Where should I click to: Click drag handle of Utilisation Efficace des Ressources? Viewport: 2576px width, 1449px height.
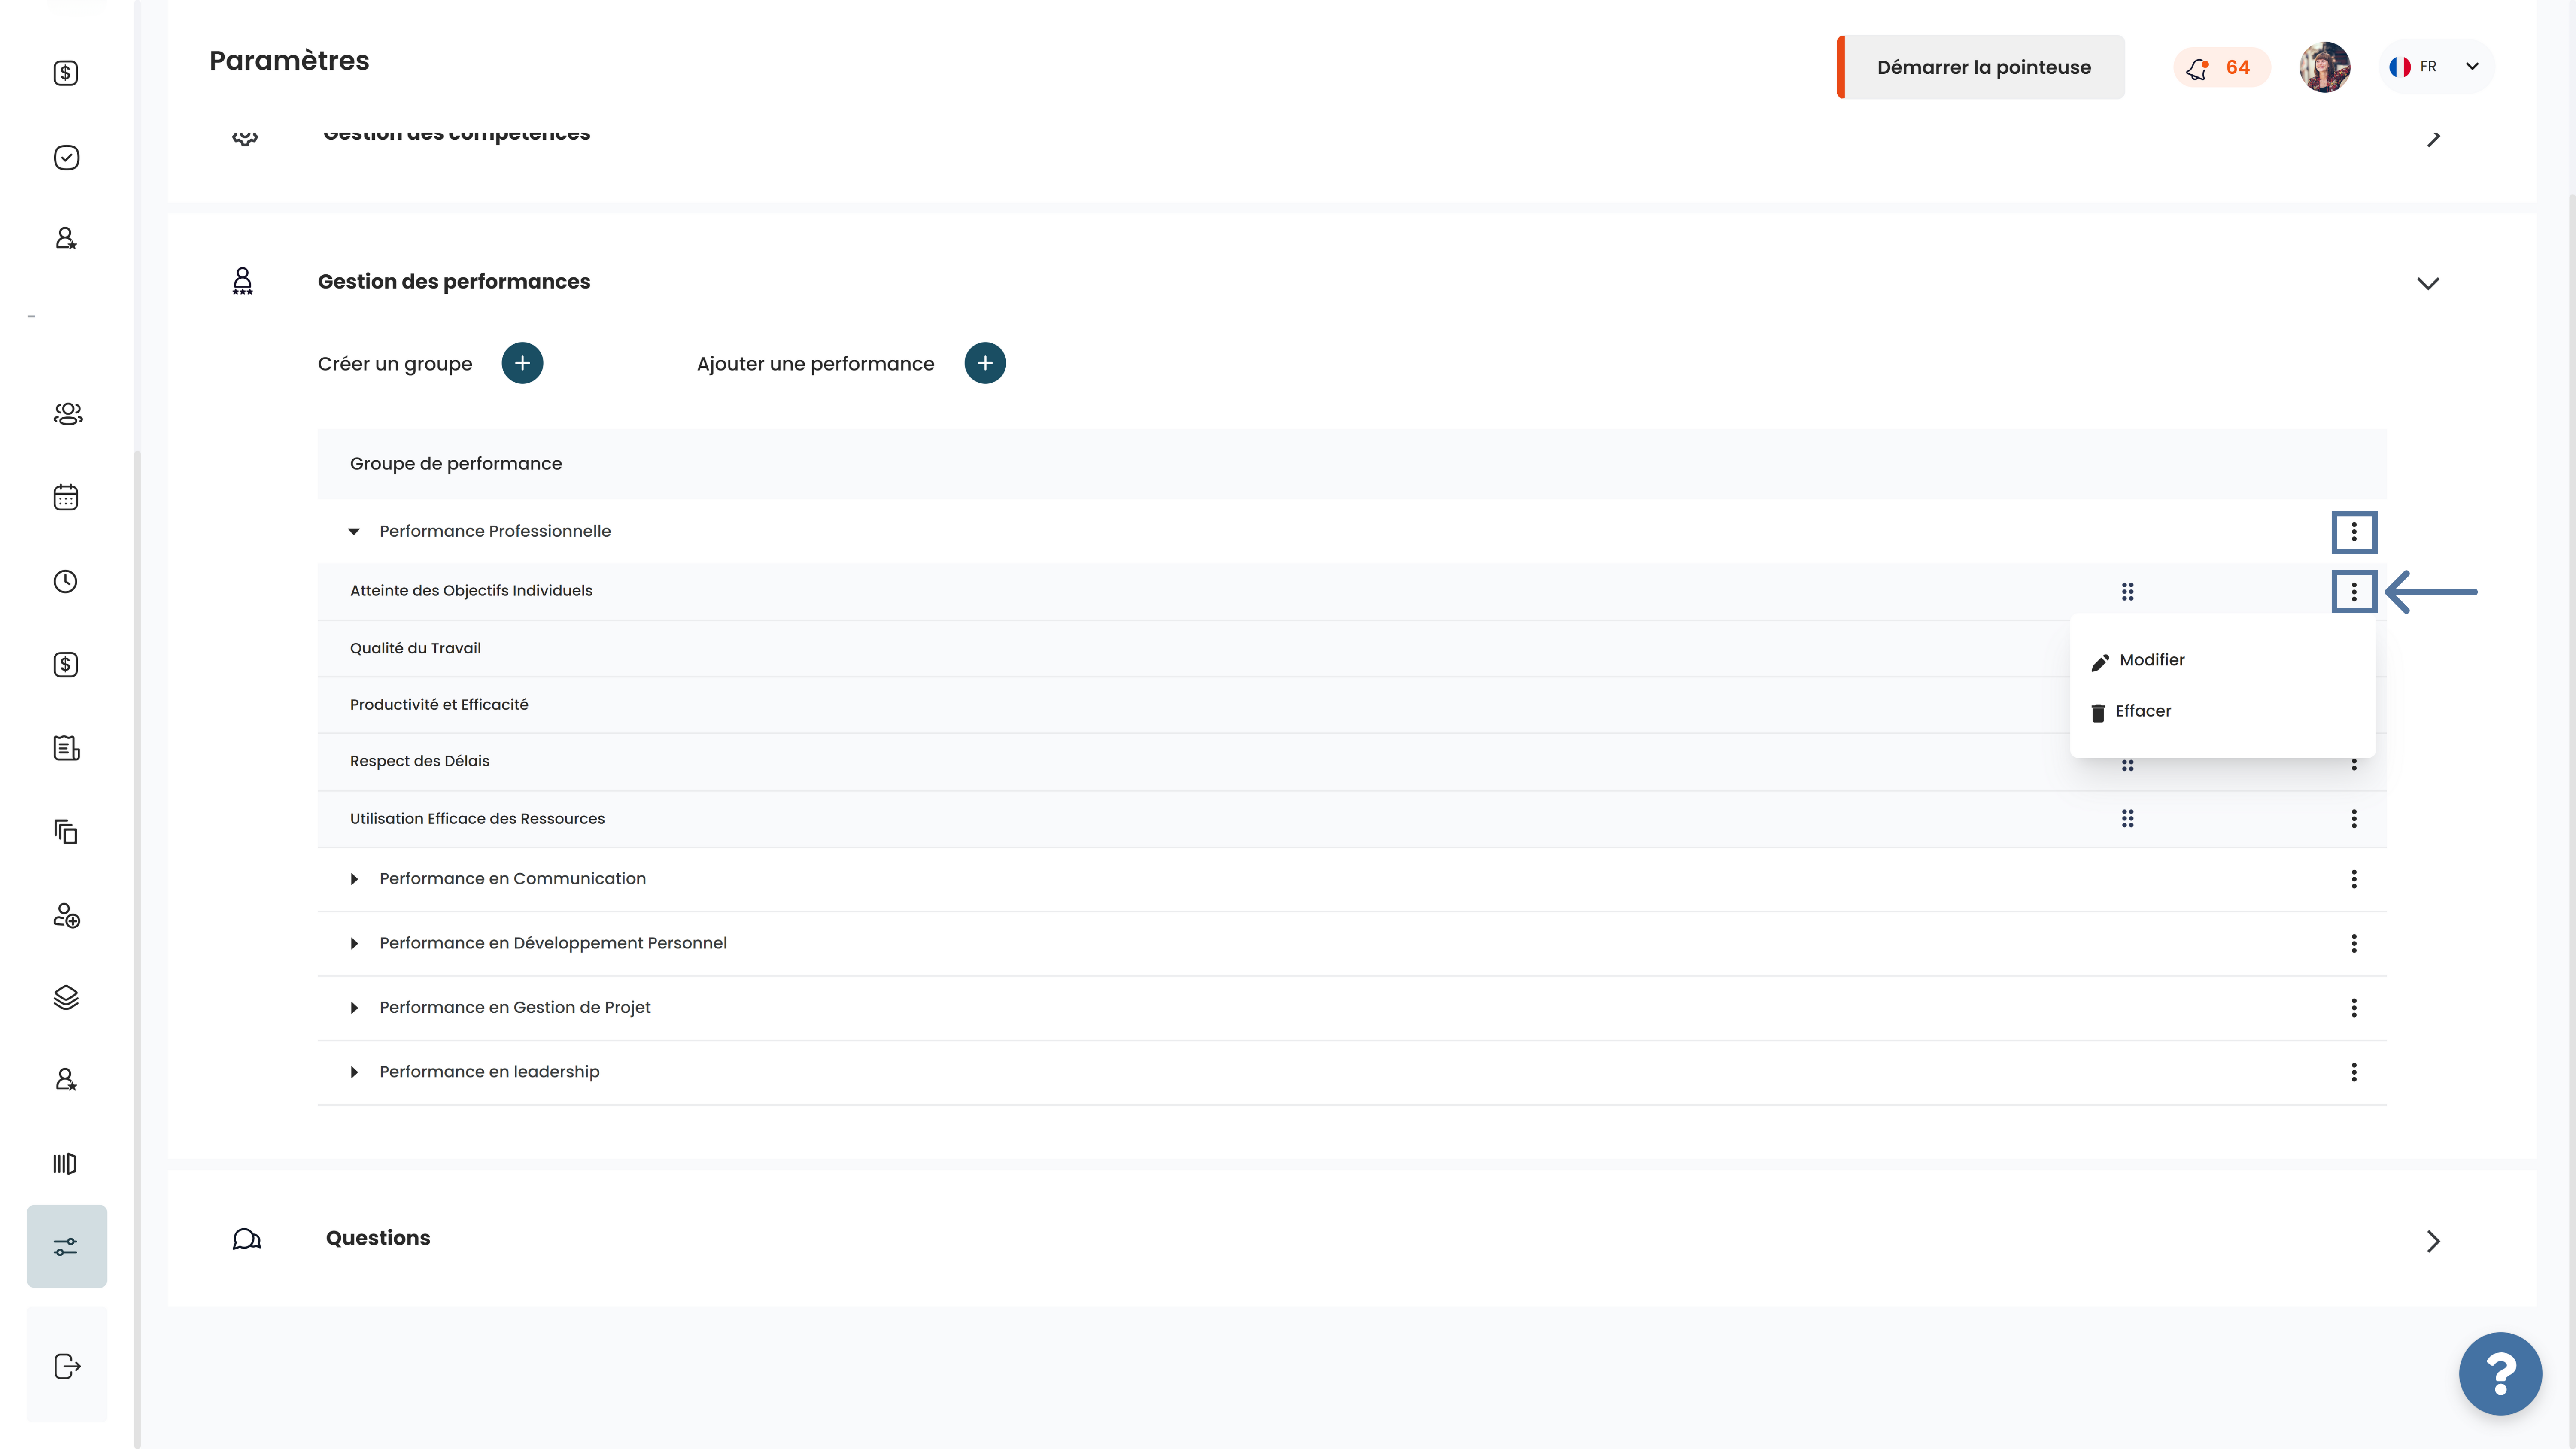tap(2128, 819)
